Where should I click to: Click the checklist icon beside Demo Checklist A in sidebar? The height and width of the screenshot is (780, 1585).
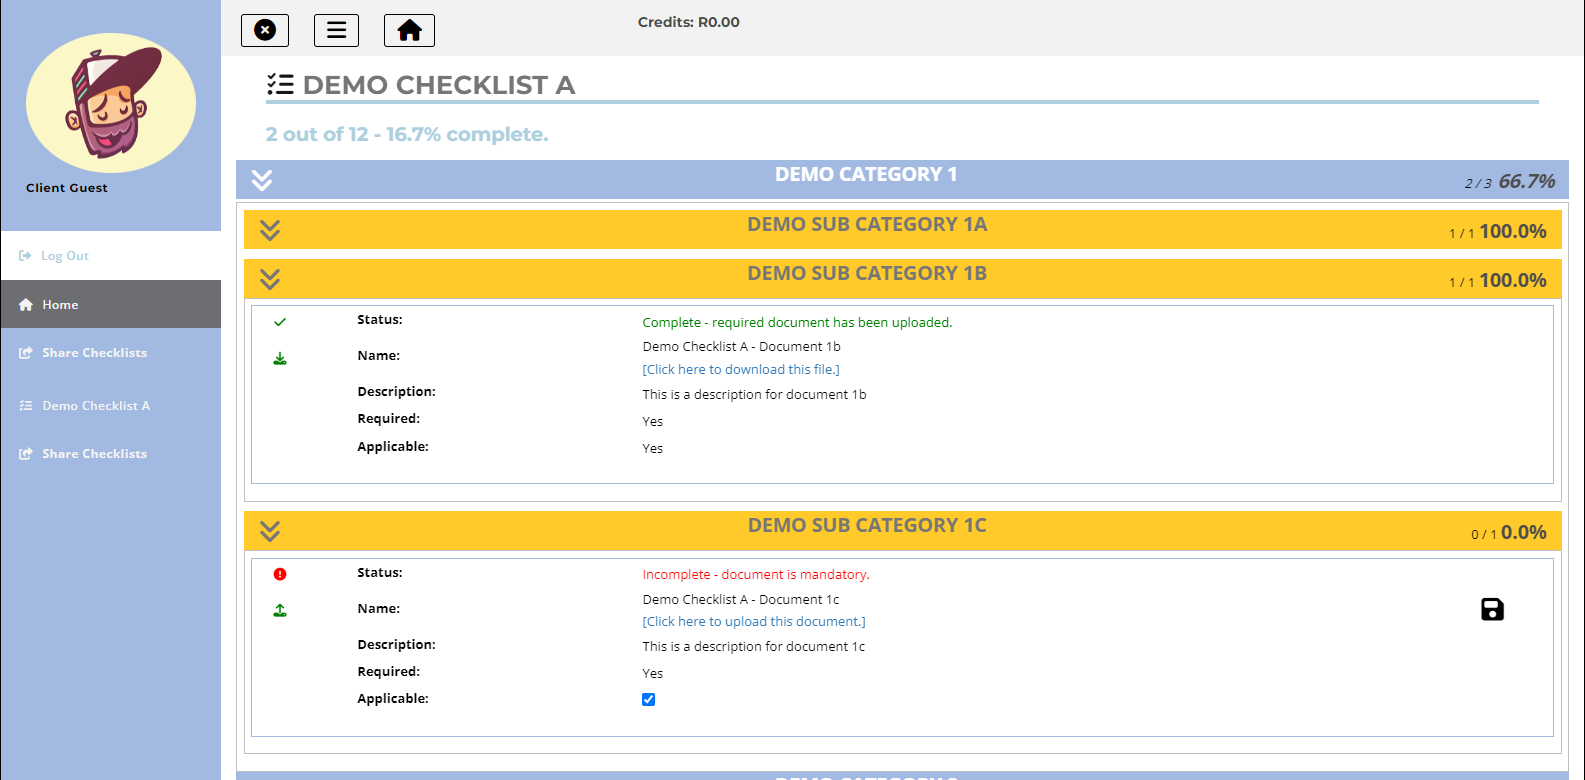[x=26, y=405]
